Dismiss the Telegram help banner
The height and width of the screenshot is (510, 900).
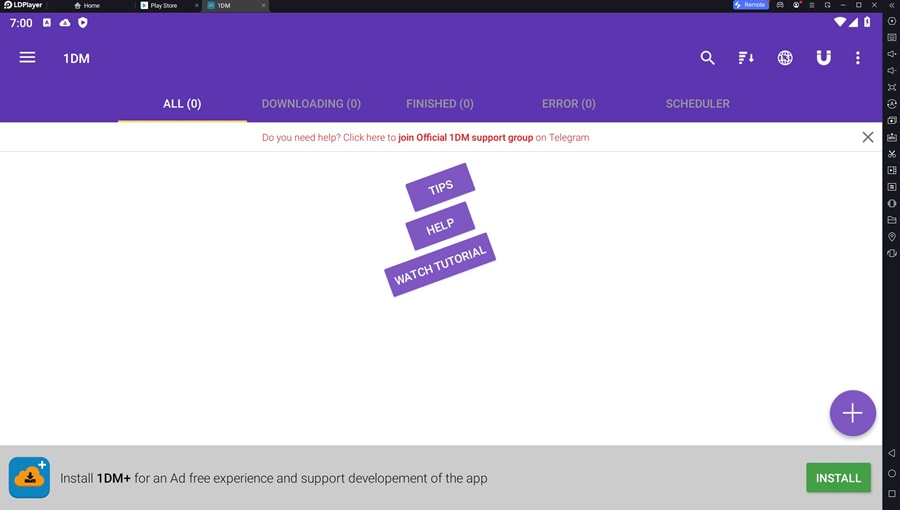[867, 137]
